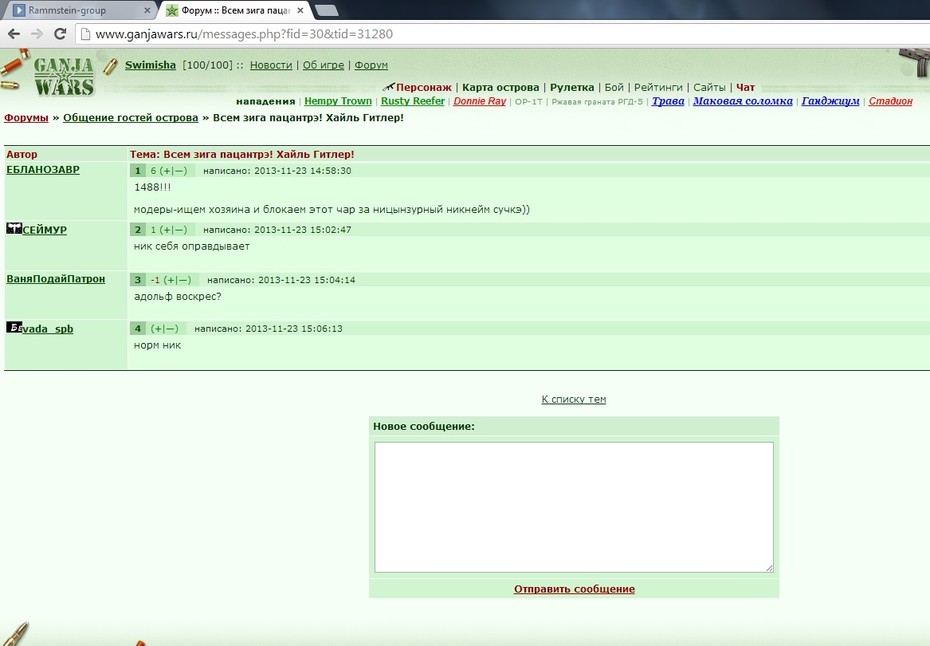Open Рейтинги menu item
Screen dimensions: 930x646
tap(658, 87)
